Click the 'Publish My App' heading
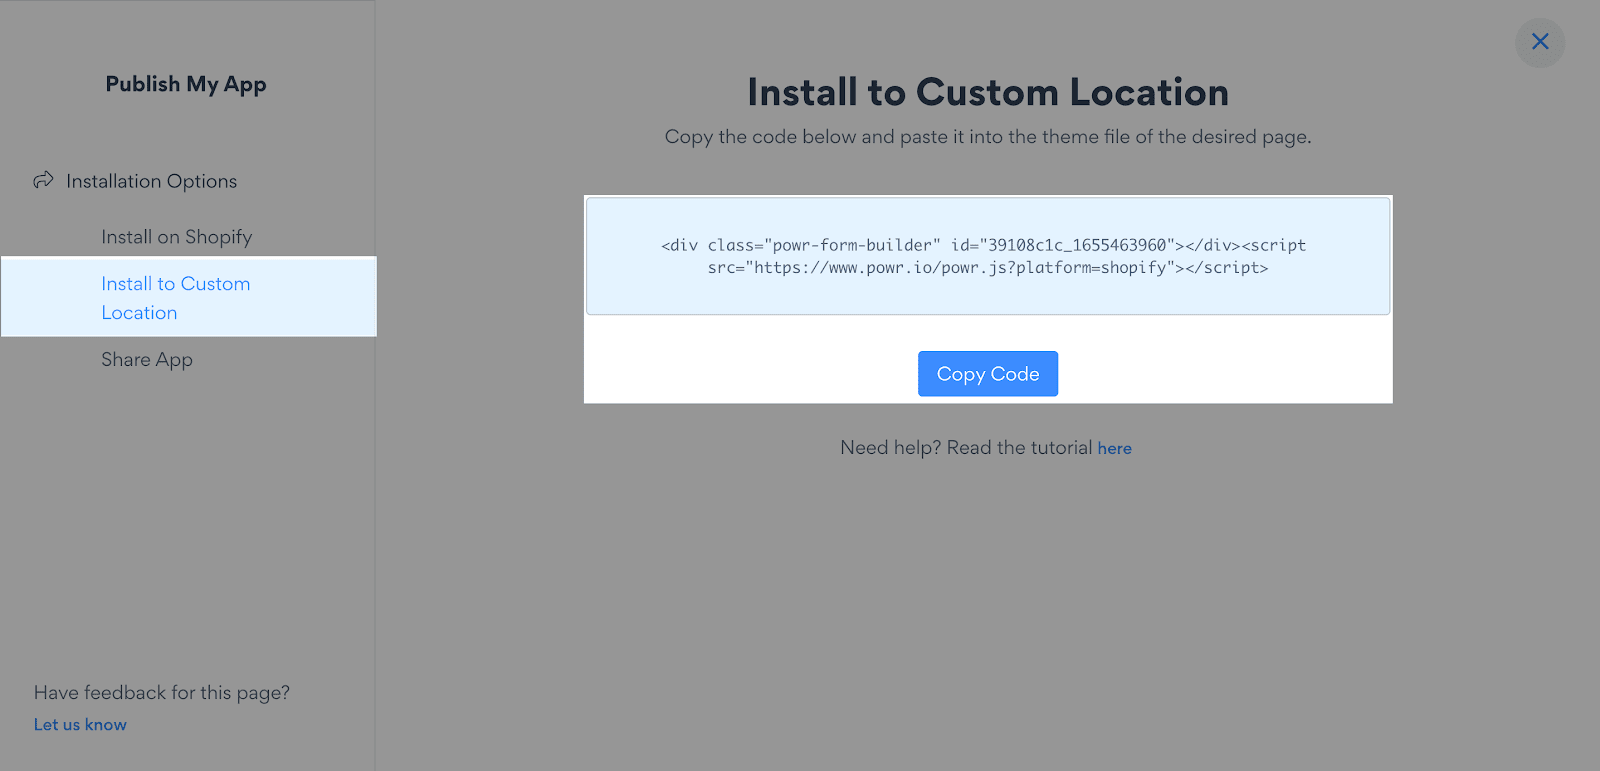1600x771 pixels. pos(186,84)
